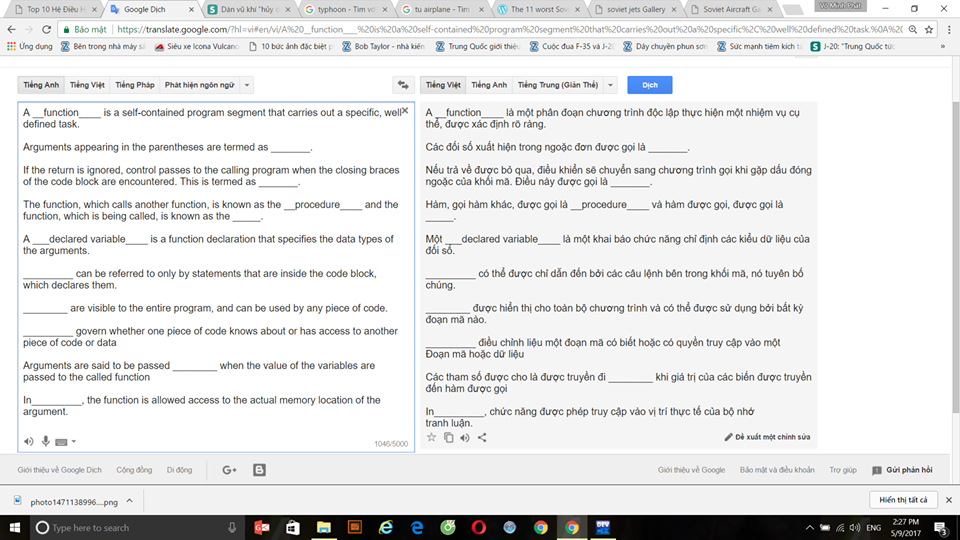Star the translation to save it
Viewport: 960px width, 540px height.
pos(432,437)
